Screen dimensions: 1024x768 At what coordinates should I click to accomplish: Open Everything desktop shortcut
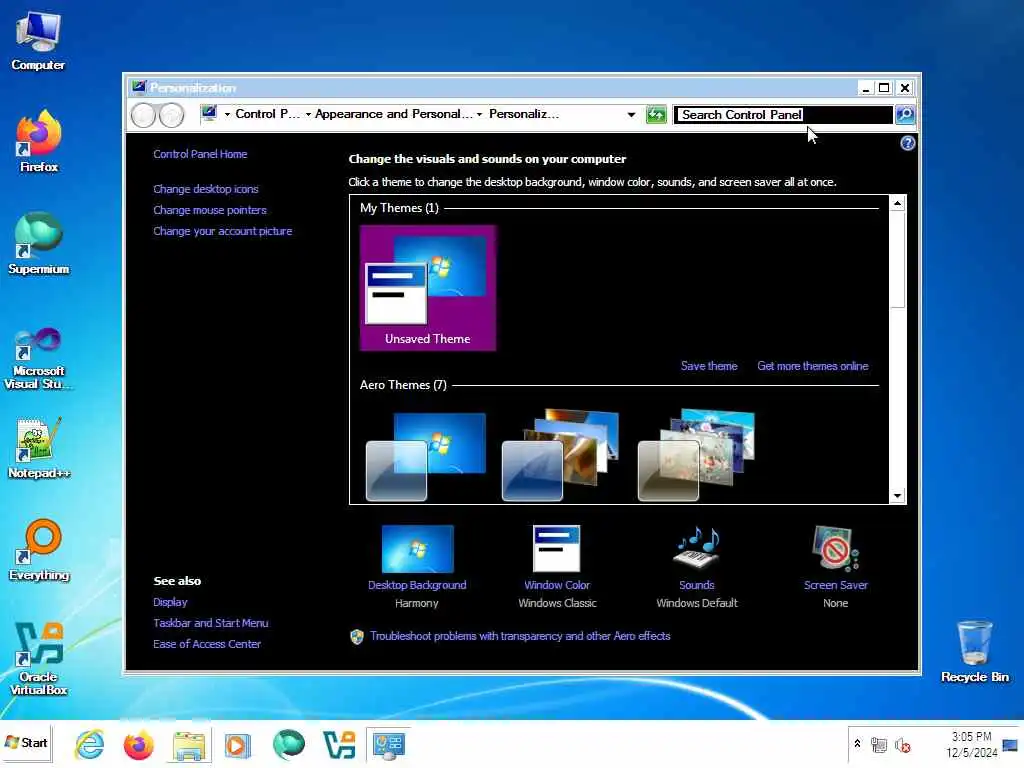[x=39, y=550]
